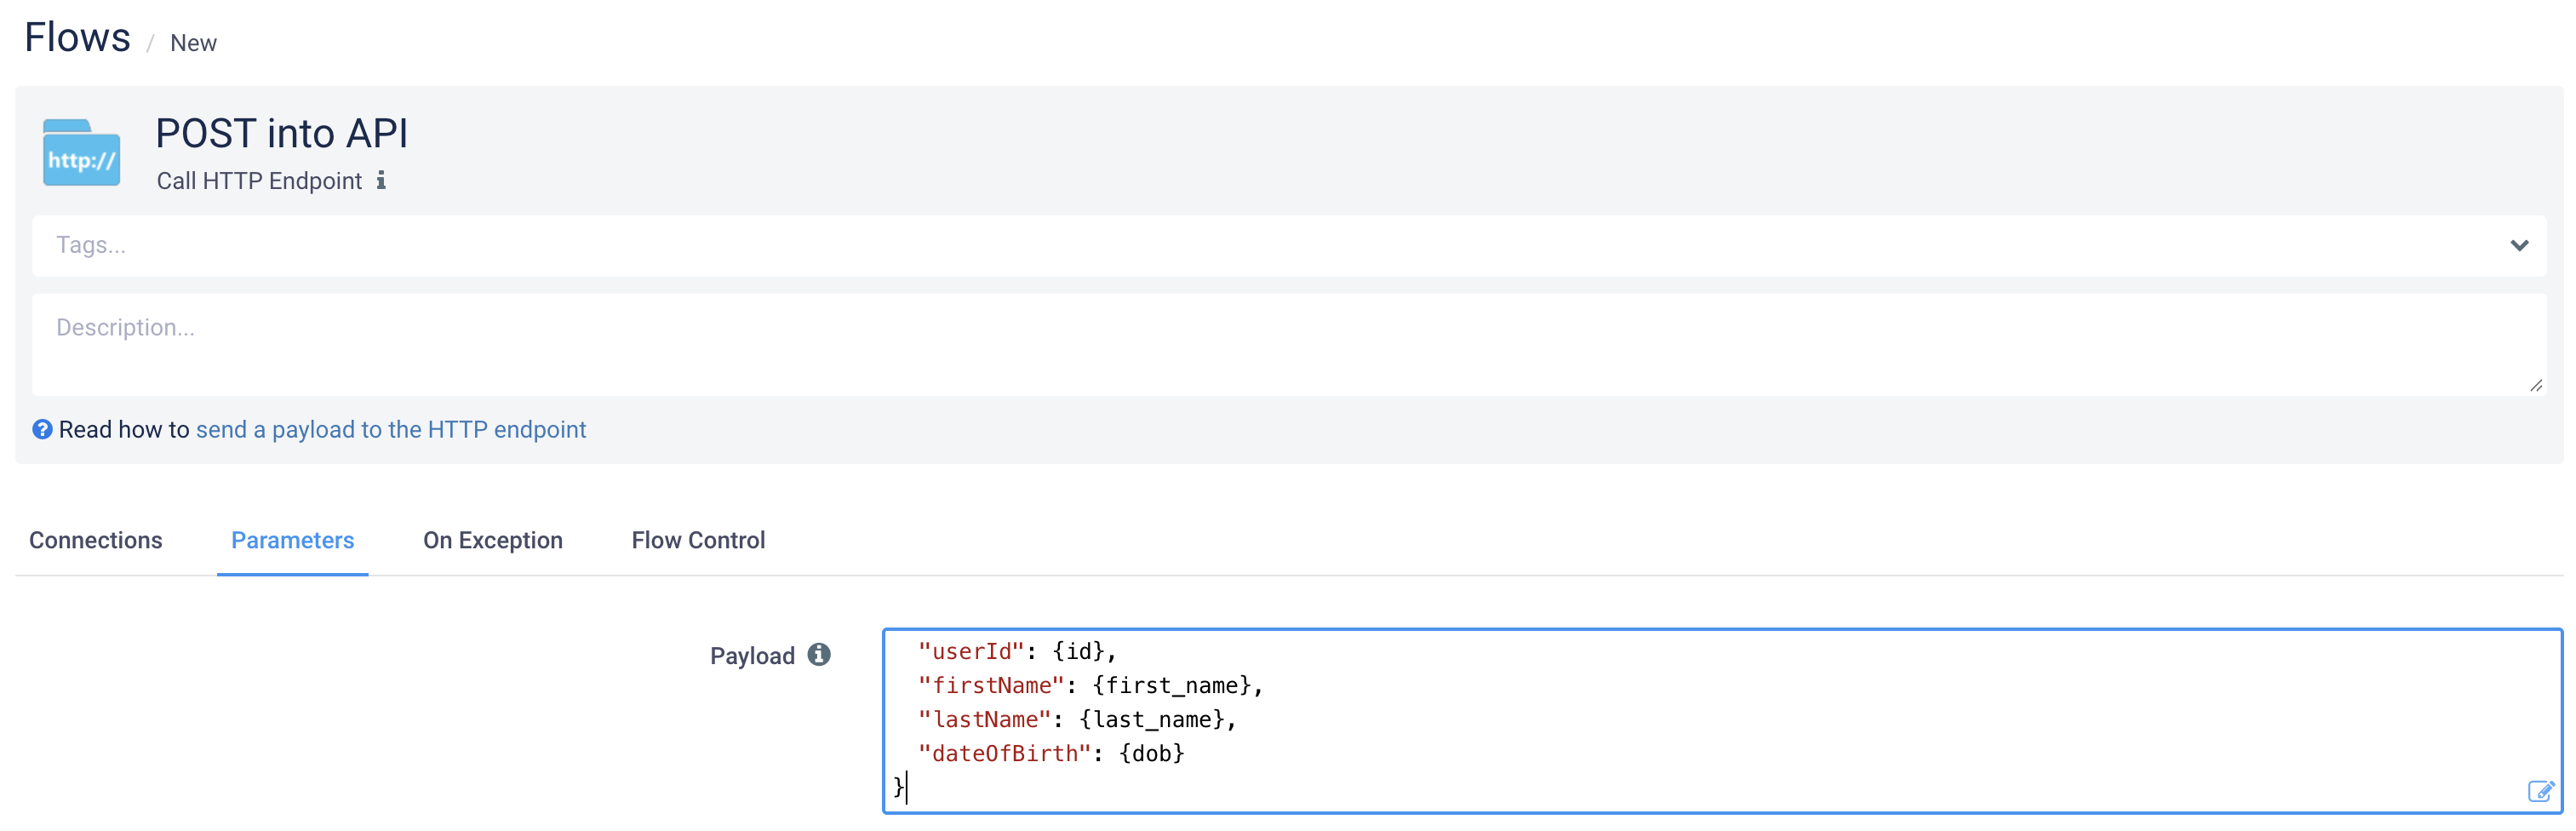Screen dimensions: 2576x831
Task: Click the http:// folder icon
Action: coord(81,153)
